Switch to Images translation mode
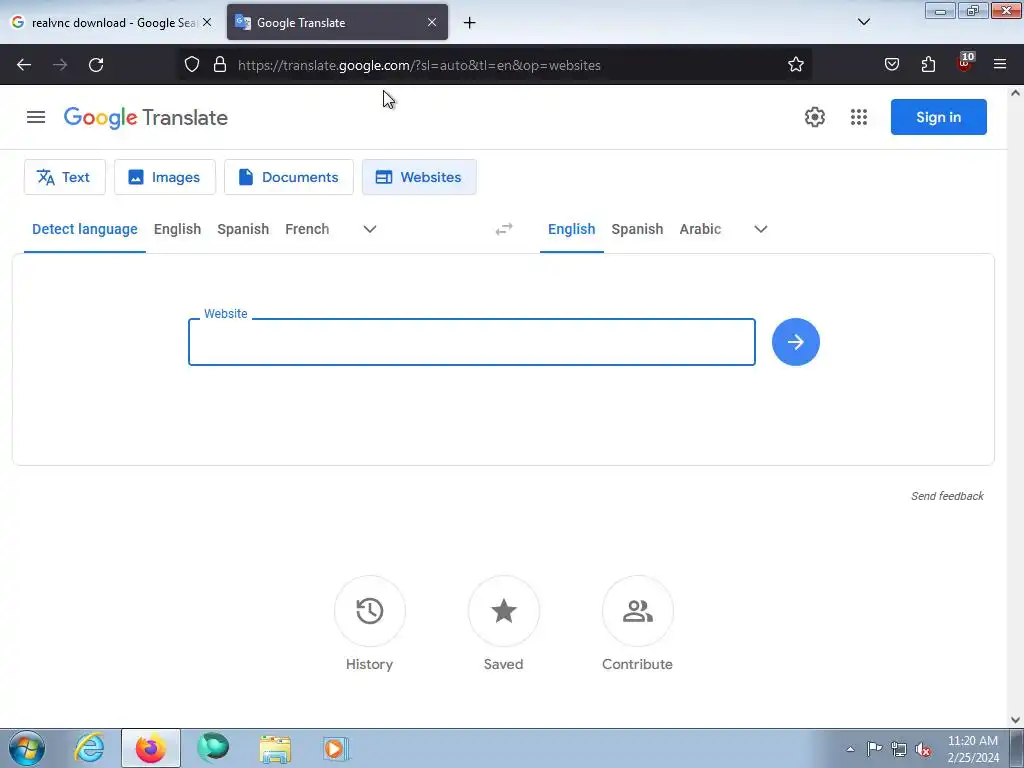This screenshot has width=1024, height=768. coord(165,177)
